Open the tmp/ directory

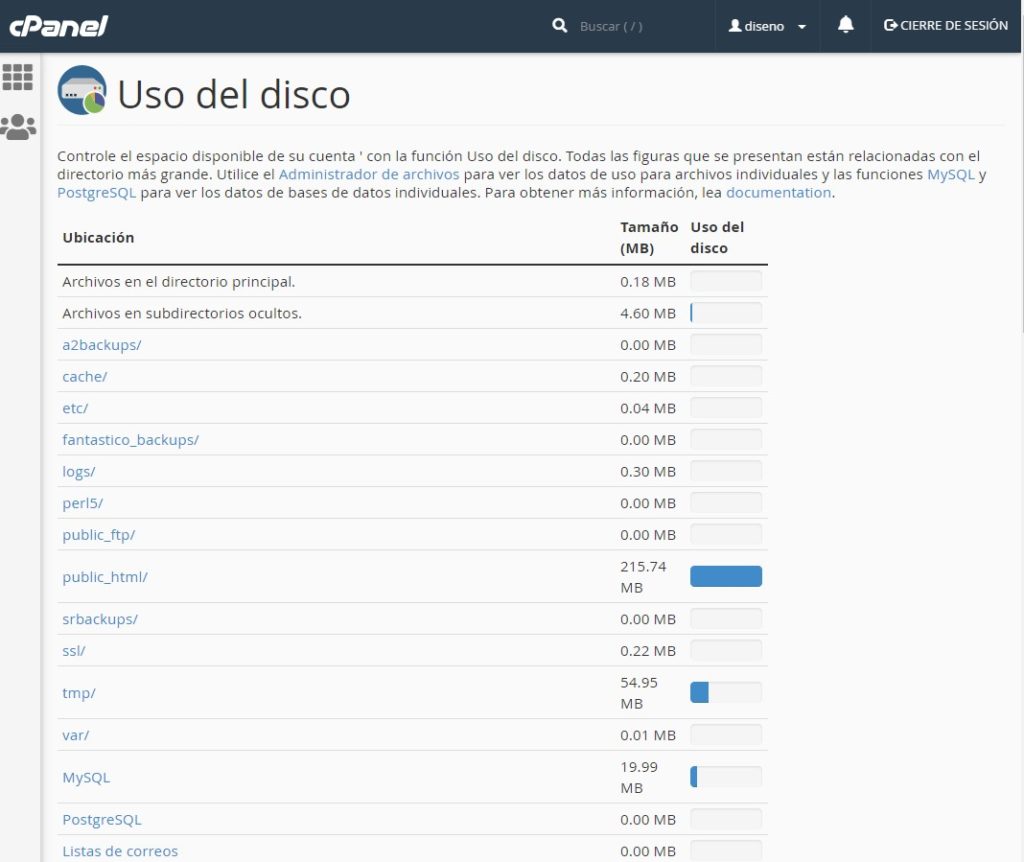pos(79,693)
